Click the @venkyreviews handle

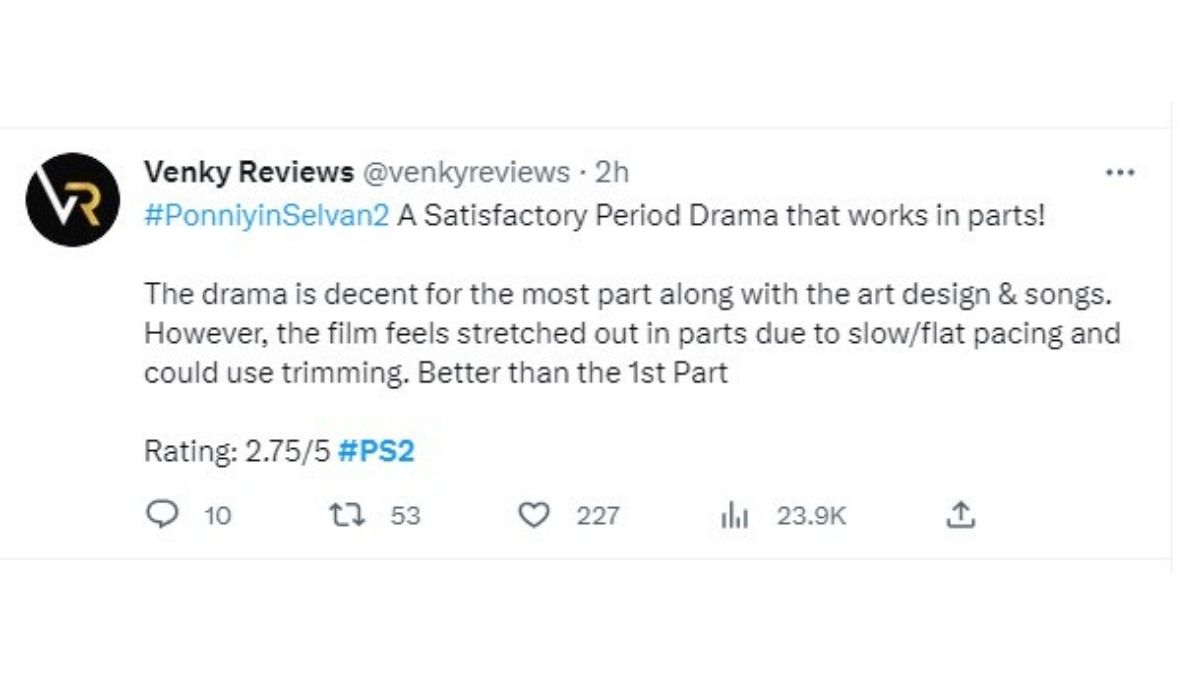pos(465,172)
